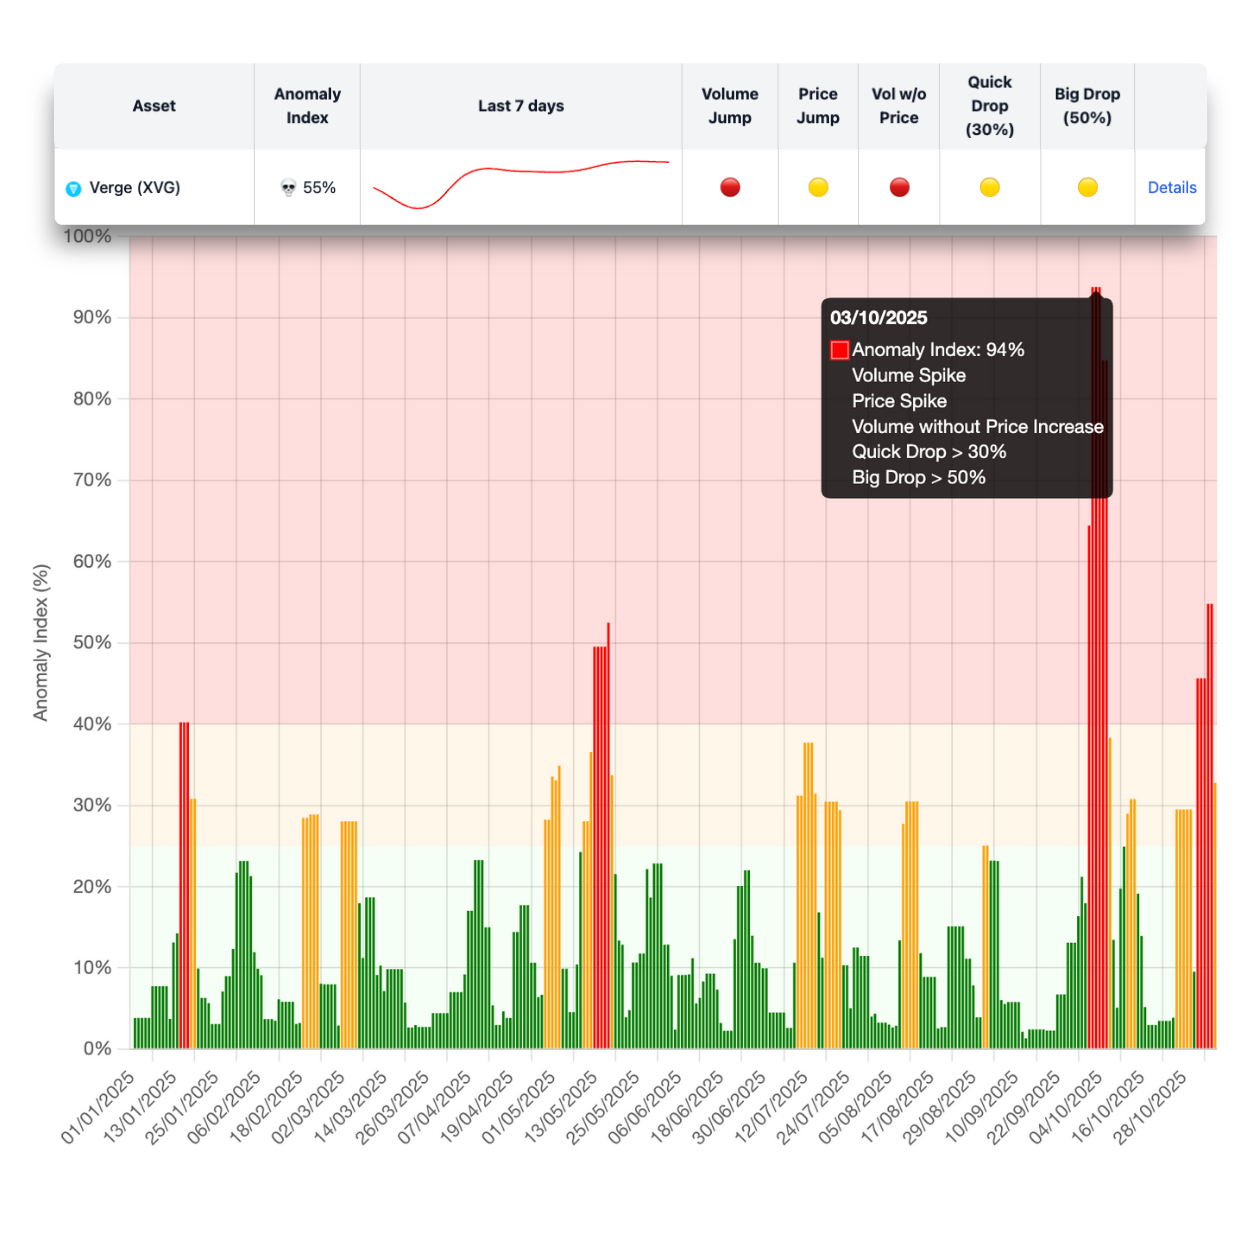Click the Verge (XVG) coin icon

click(73, 188)
